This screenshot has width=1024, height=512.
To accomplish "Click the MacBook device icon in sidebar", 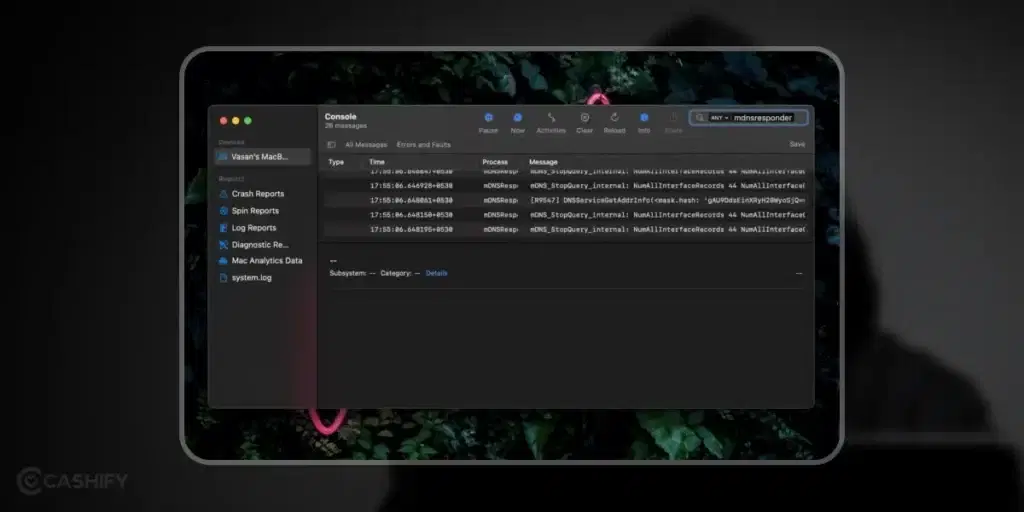I will (x=223, y=157).
